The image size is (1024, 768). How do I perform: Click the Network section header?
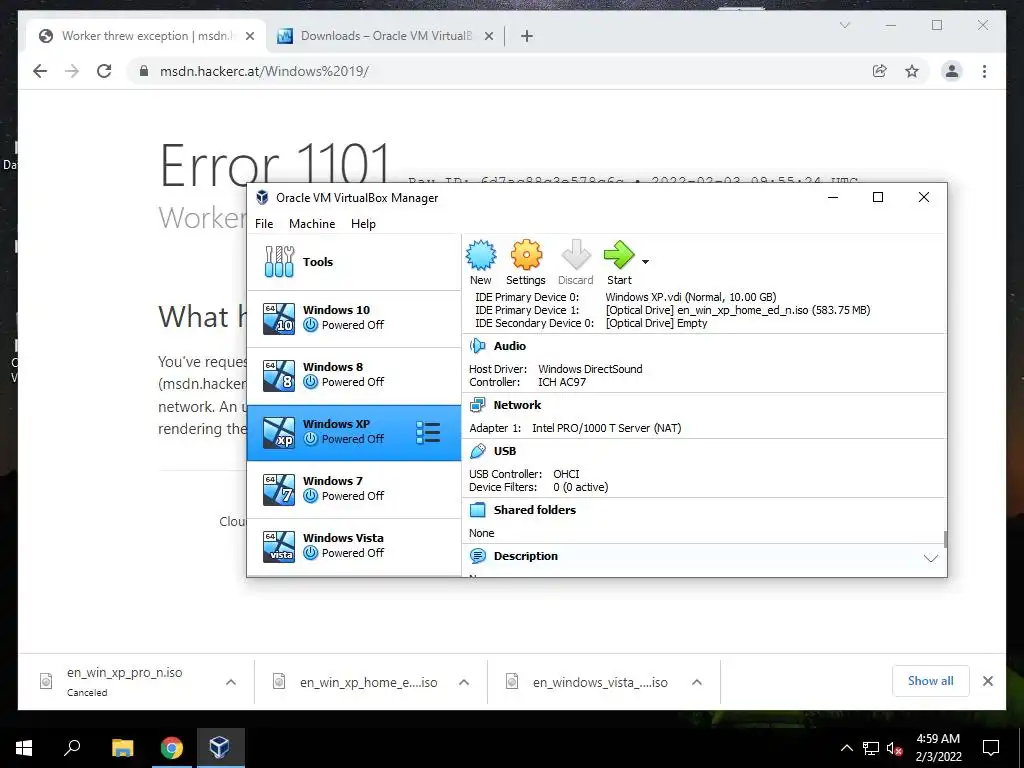click(x=517, y=405)
